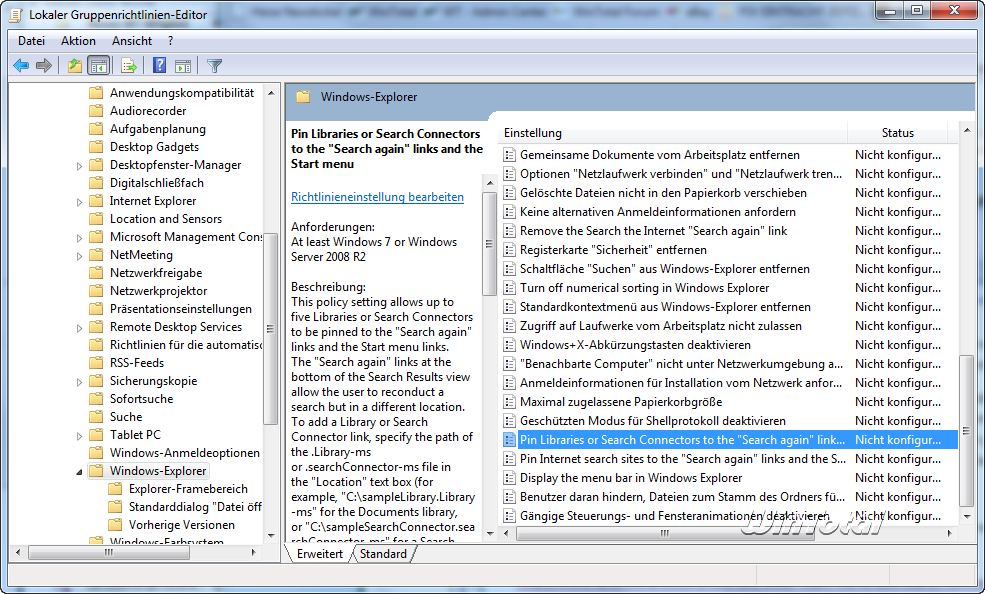Click the blue Back arrow in the toolbar
The width and height of the screenshot is (985, 594).
(x=21, y=66)
